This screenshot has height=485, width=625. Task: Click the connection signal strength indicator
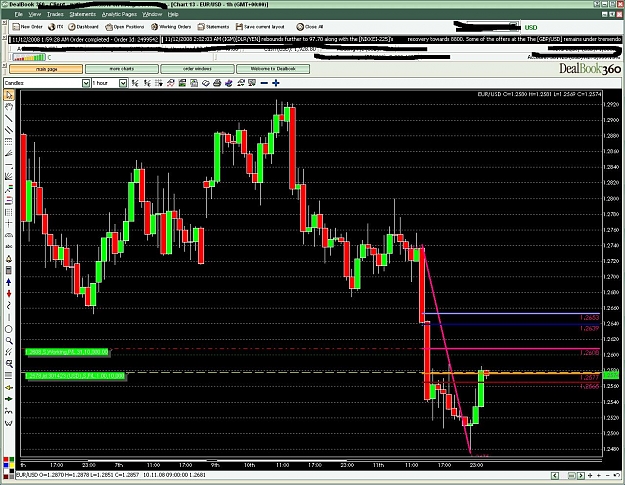(29, 57)
